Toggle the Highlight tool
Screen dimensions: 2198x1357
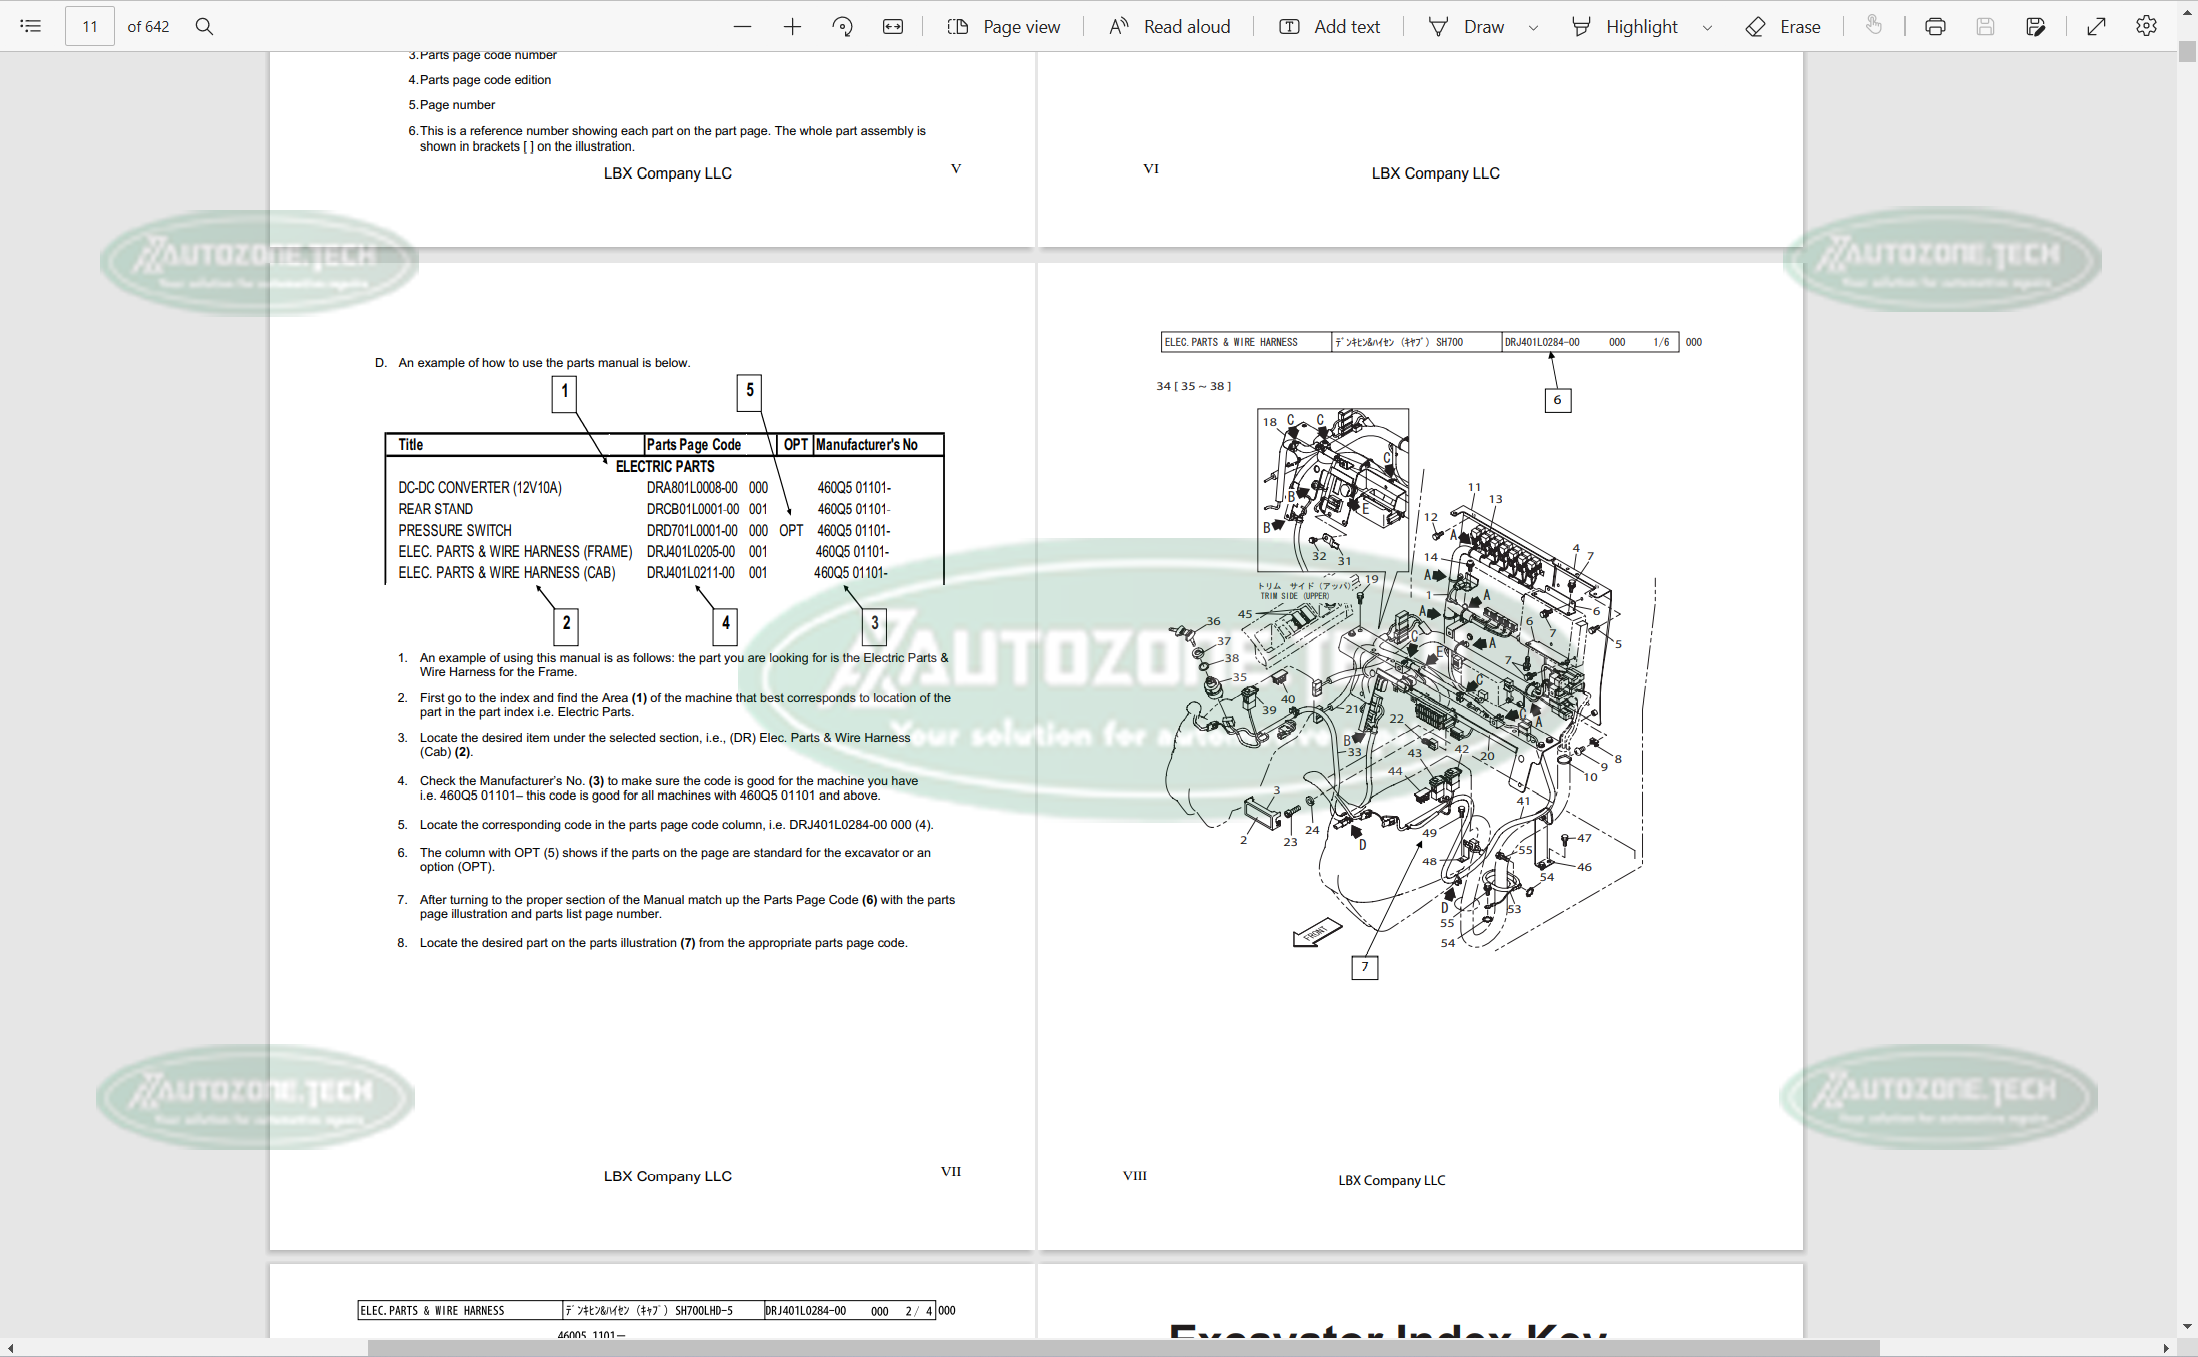1625,27
